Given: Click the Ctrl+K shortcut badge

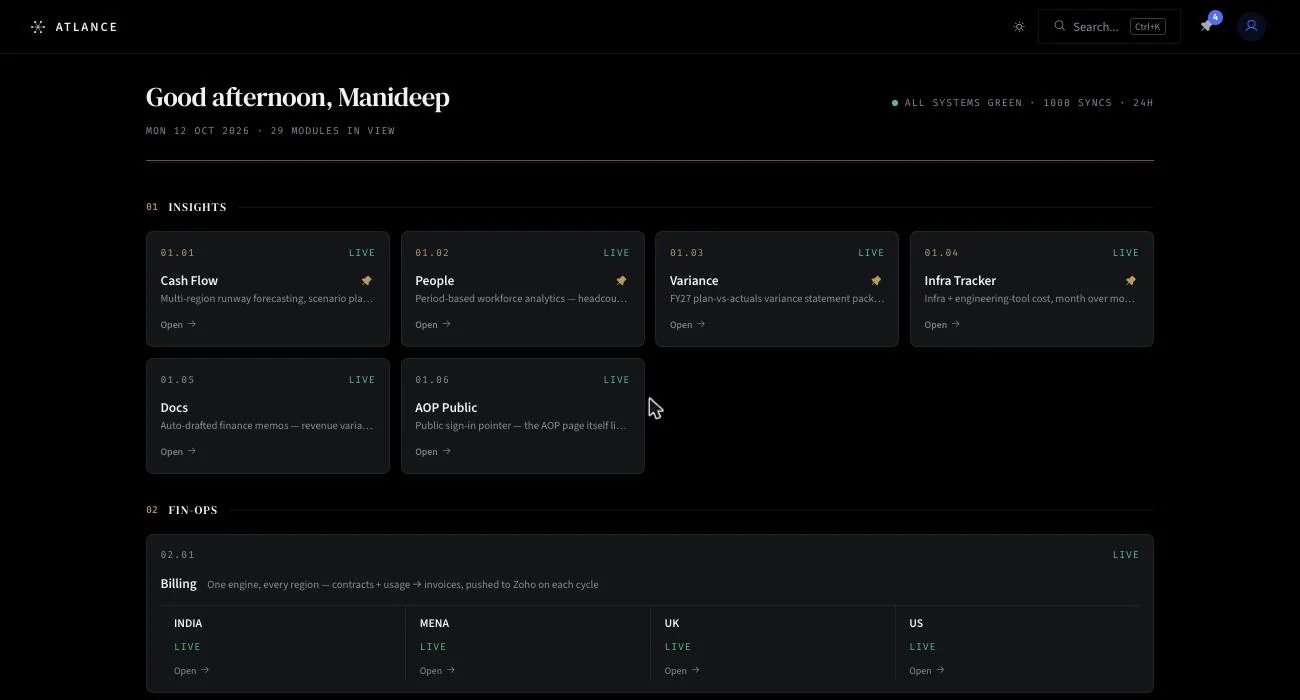Looking at the screenshot, I should (x=1147, y=27).
